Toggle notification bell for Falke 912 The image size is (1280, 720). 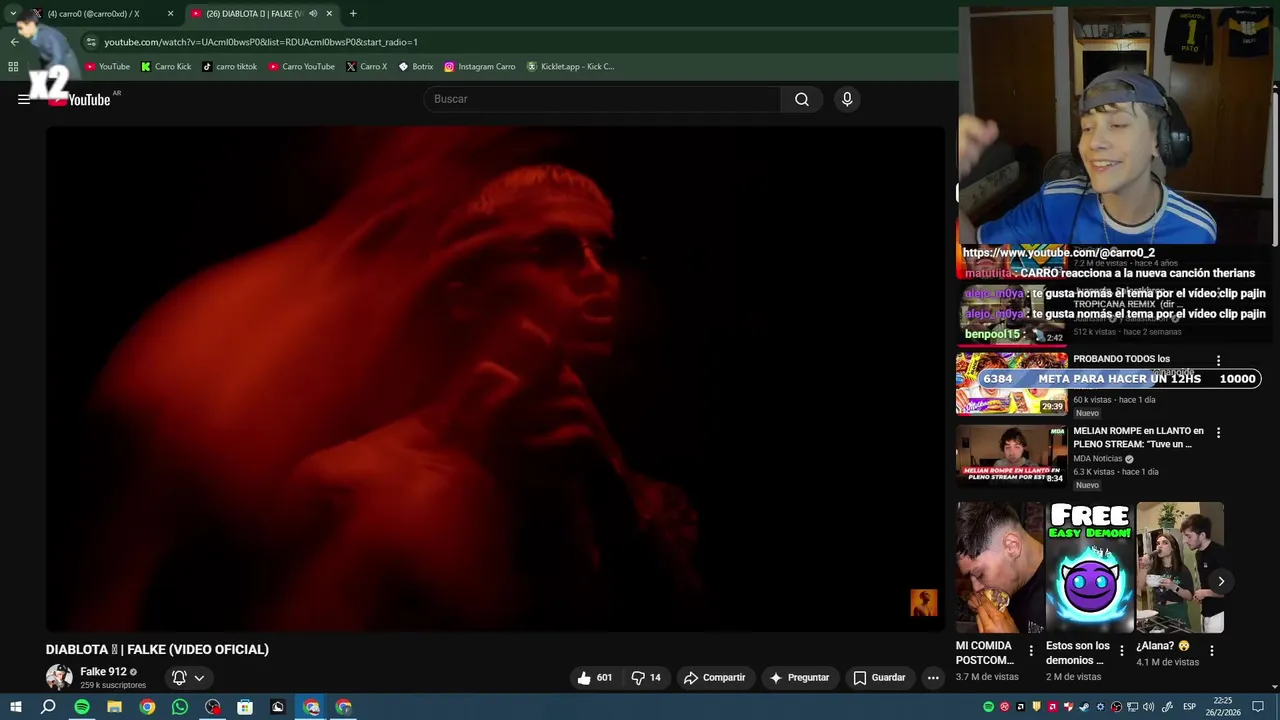179,677
